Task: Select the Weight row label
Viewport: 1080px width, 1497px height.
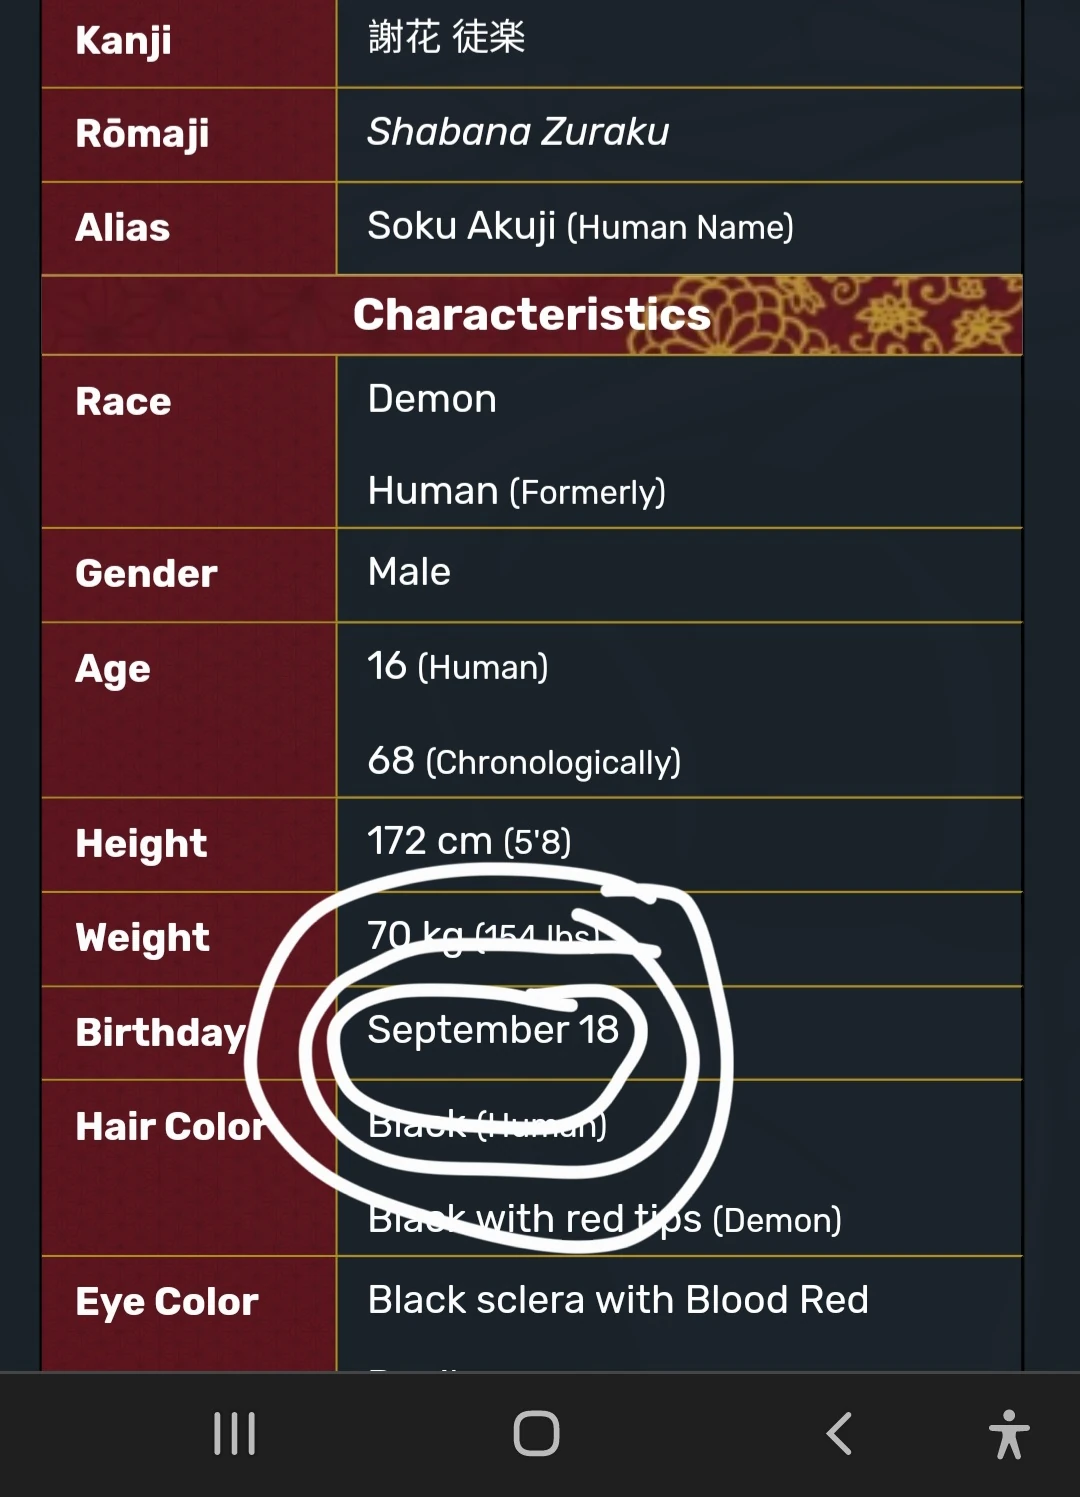Action: coord(141,938)
